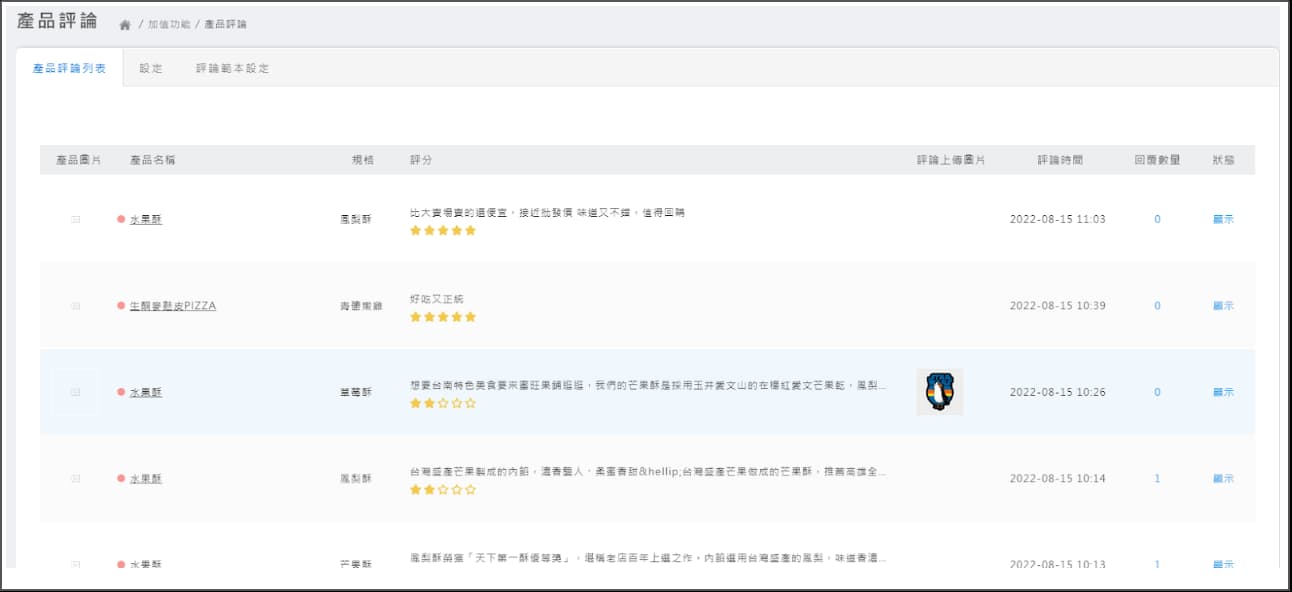
Task: Open the 設定 tab
Action: [151, 69]
